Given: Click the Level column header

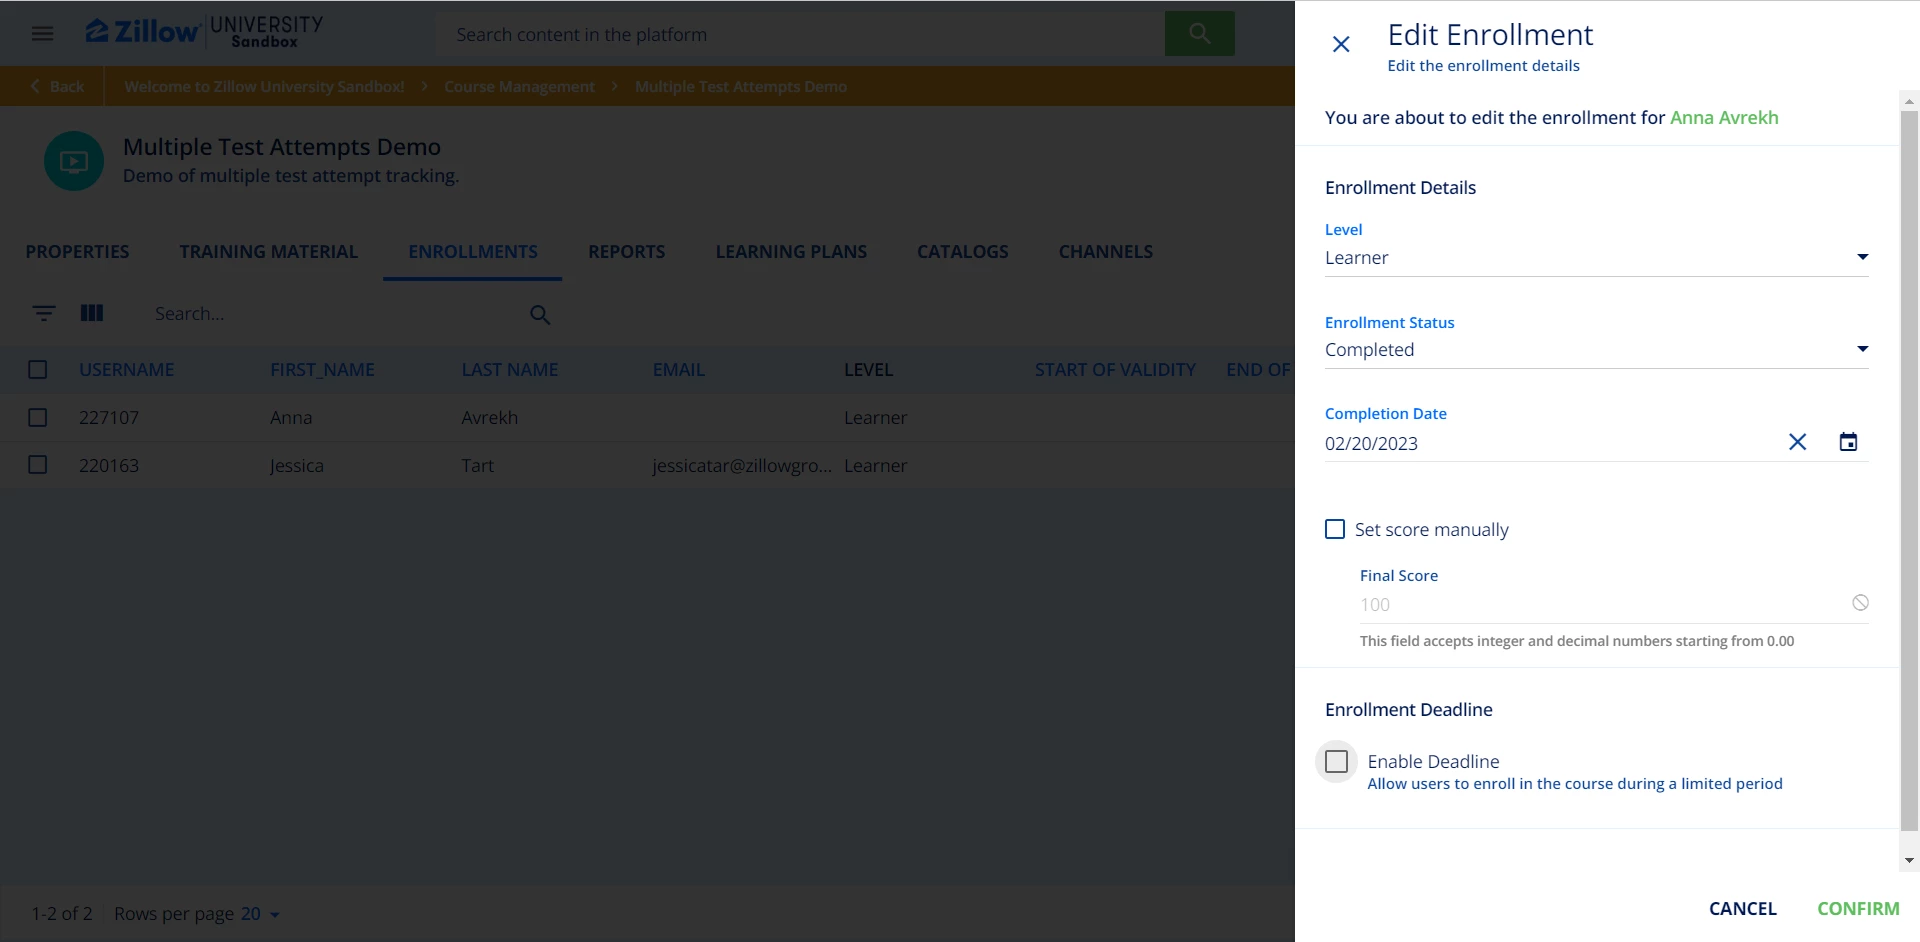Looking at the screenshot, I should click(x=868, y=370).
